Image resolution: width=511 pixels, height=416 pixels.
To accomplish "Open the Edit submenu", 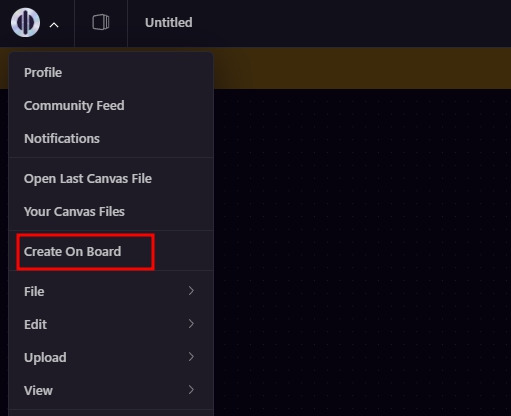I will tap(111, 324).
